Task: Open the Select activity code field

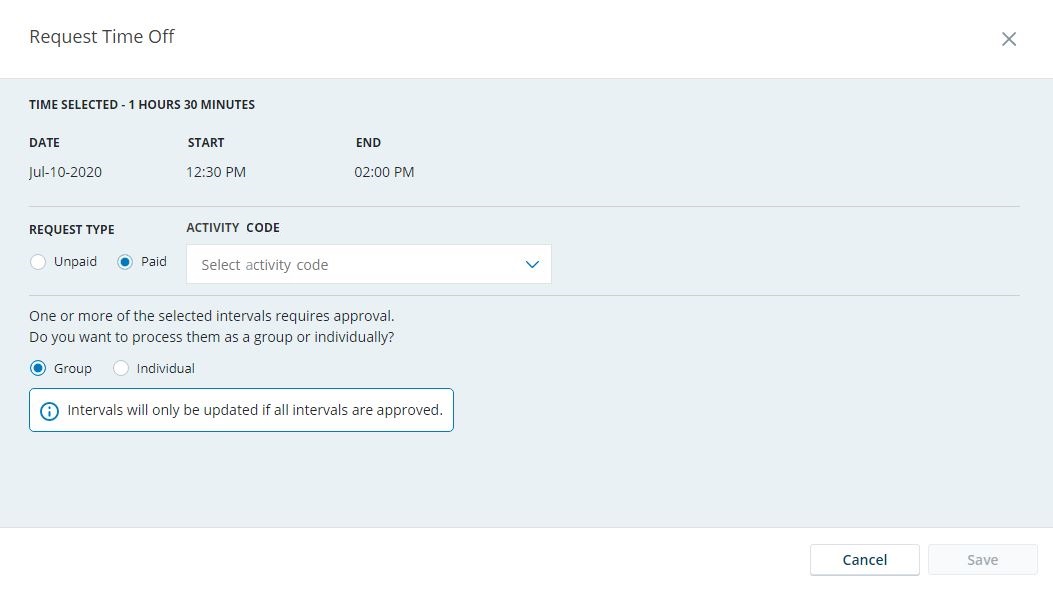Action: (x=369, y=264)
